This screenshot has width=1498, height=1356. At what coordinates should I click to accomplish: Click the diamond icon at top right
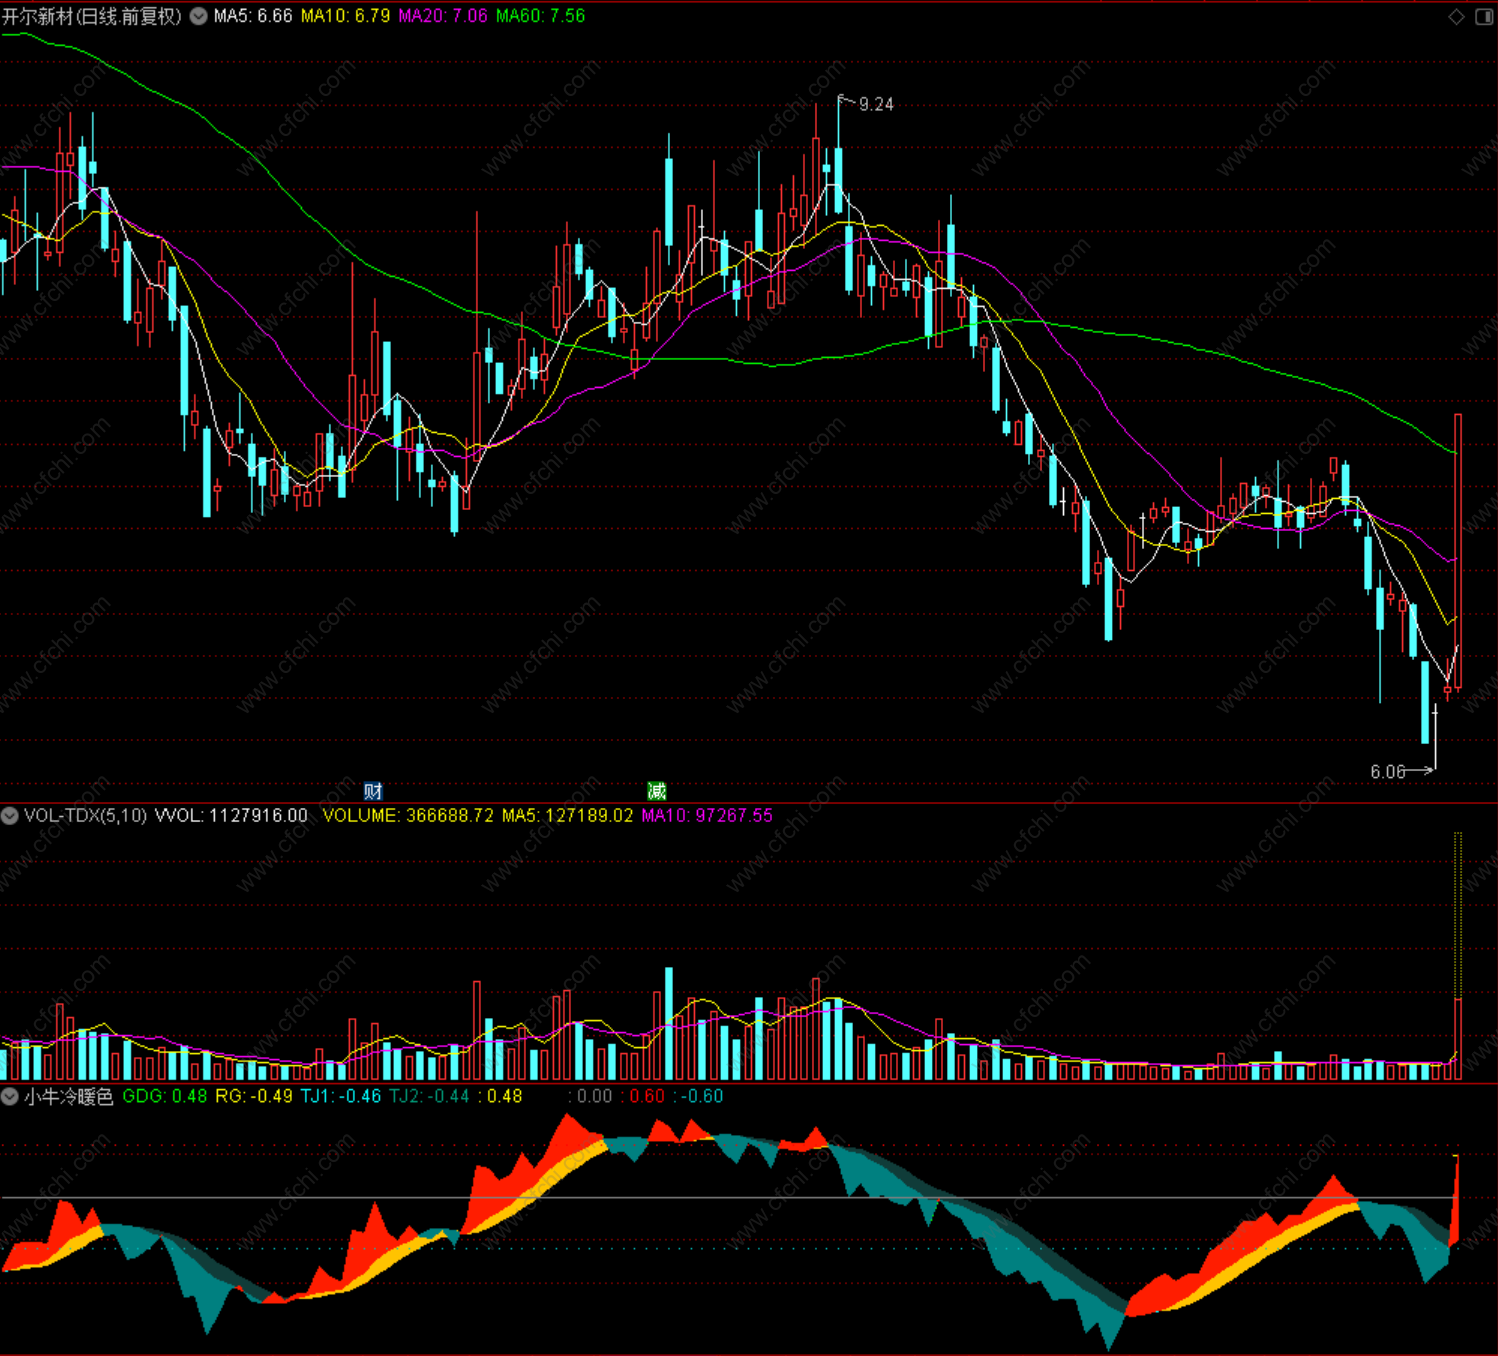click(1456, 16)
